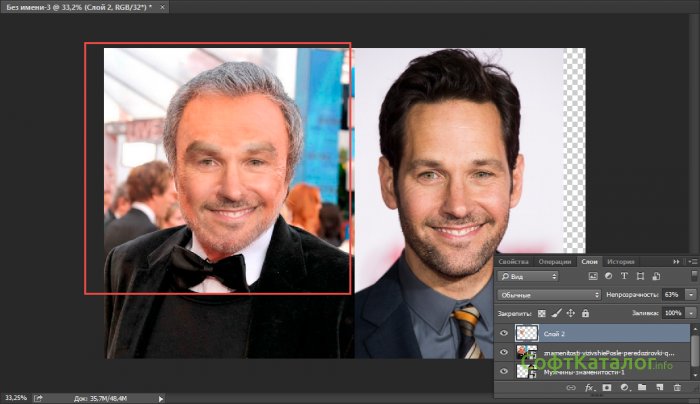Click the 33,25% zoom level field
The height and width of the screenshot is (404, 700).
17,395
